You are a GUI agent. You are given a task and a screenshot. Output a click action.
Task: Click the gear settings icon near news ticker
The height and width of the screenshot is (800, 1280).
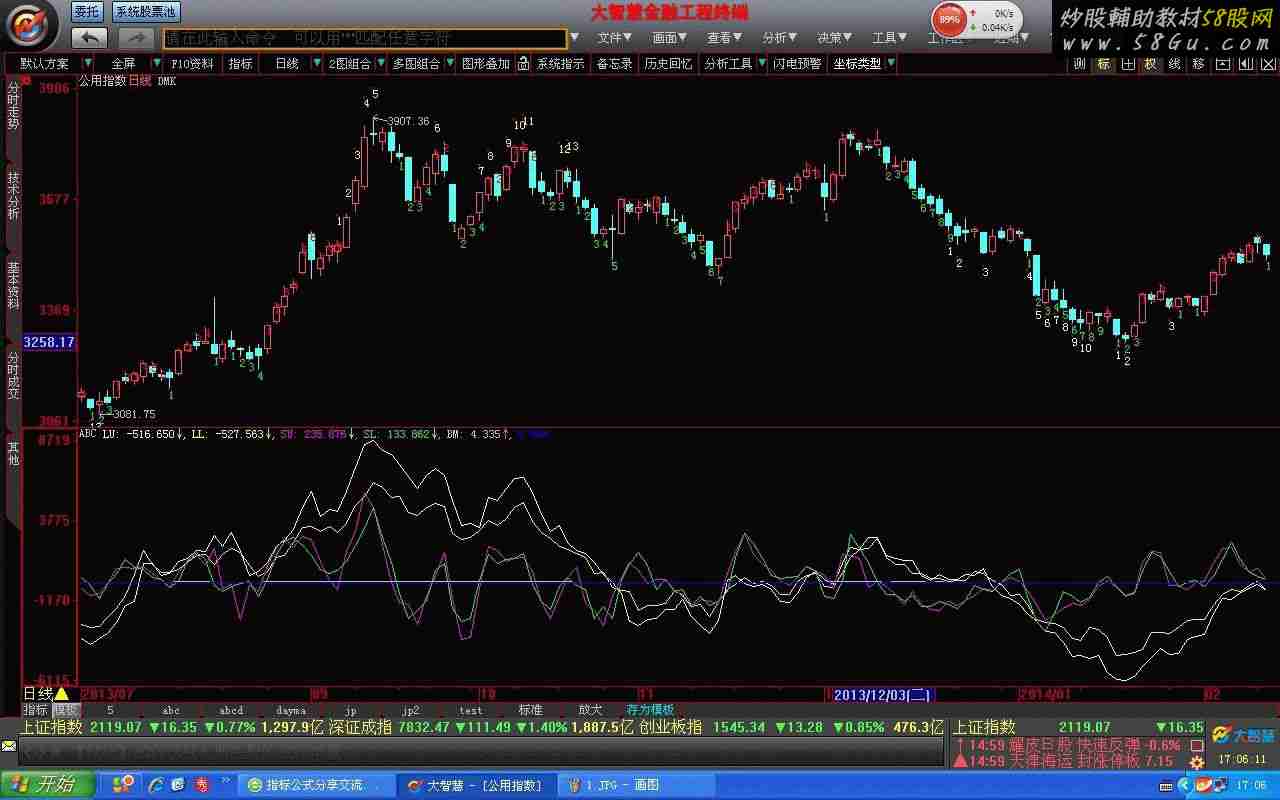(x=1197, y=763)
